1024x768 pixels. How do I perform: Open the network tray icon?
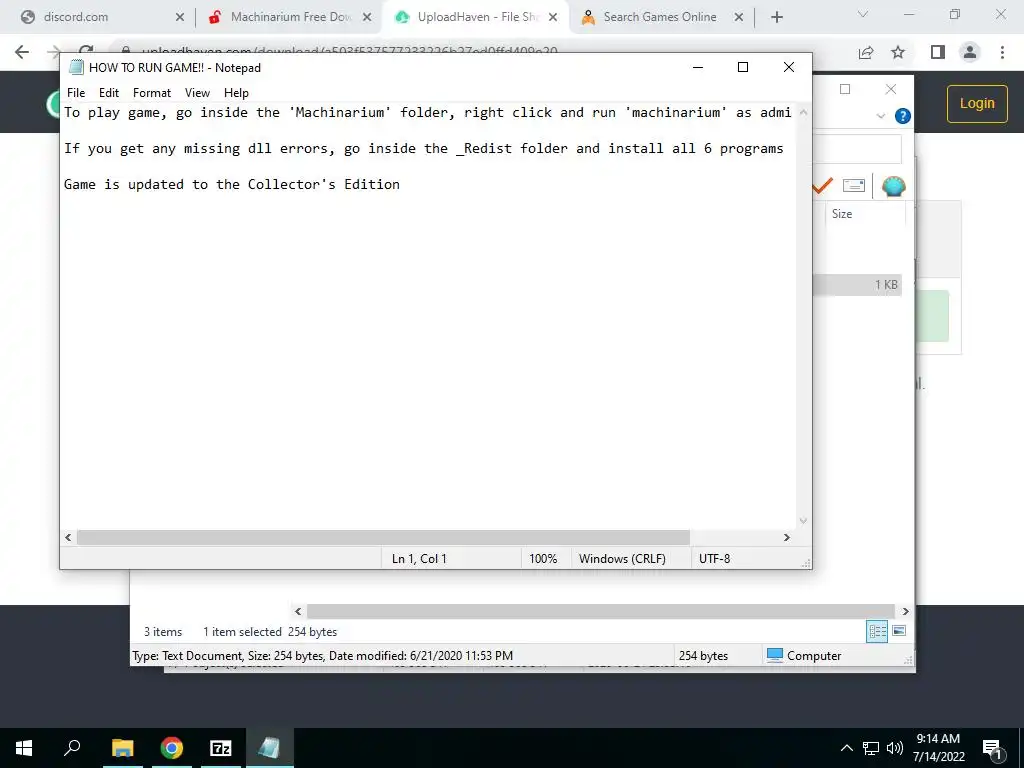click(871, 748)
